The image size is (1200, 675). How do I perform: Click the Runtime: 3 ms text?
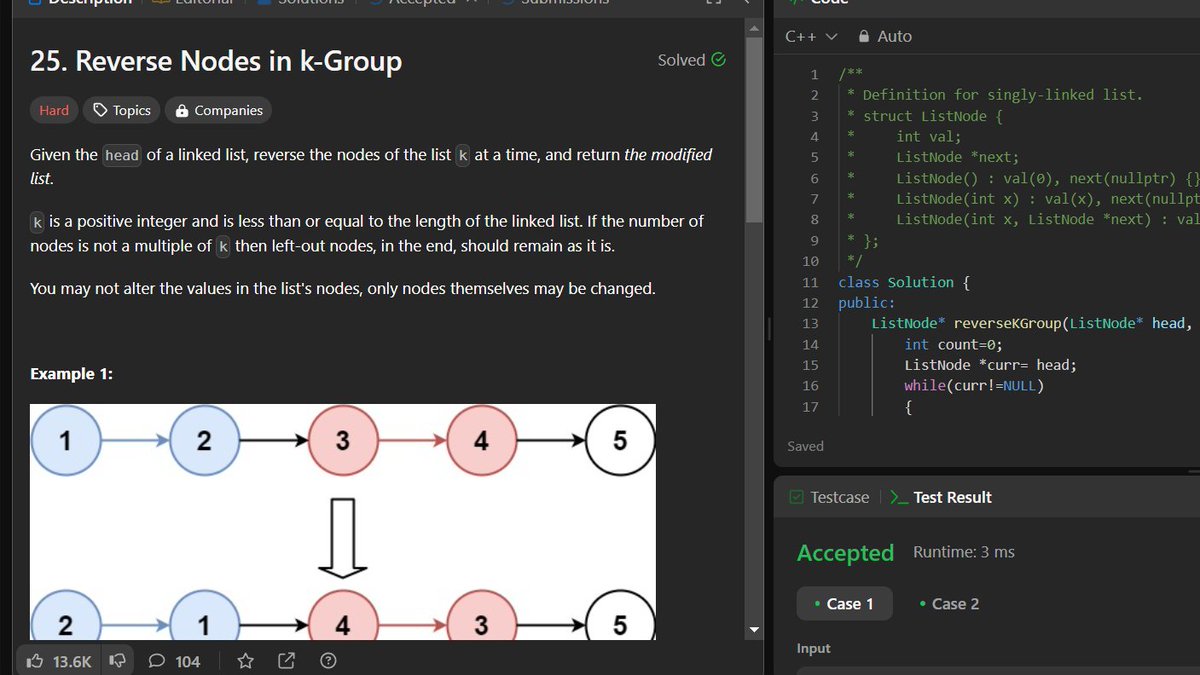pyautogui.click(x=964, y=552)
